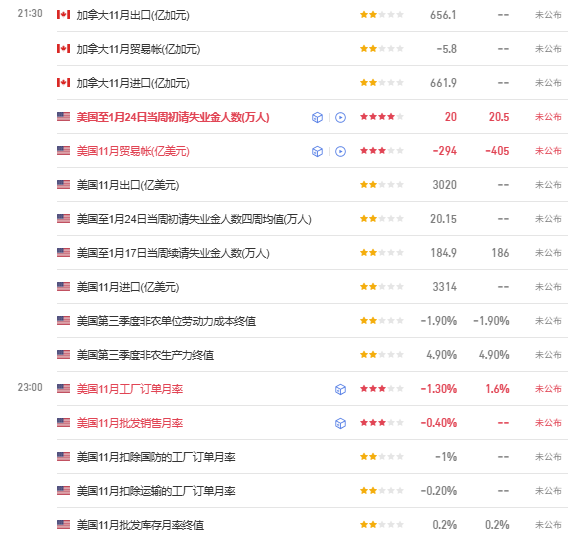Click previous value 661.9

pyautogui.click(x=443, y=83)
